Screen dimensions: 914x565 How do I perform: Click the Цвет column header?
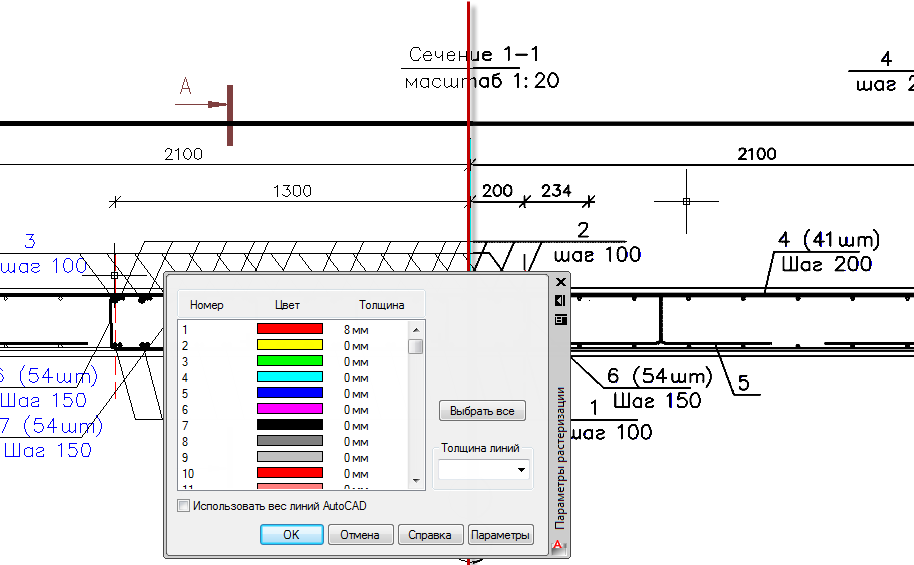point(287,305)
